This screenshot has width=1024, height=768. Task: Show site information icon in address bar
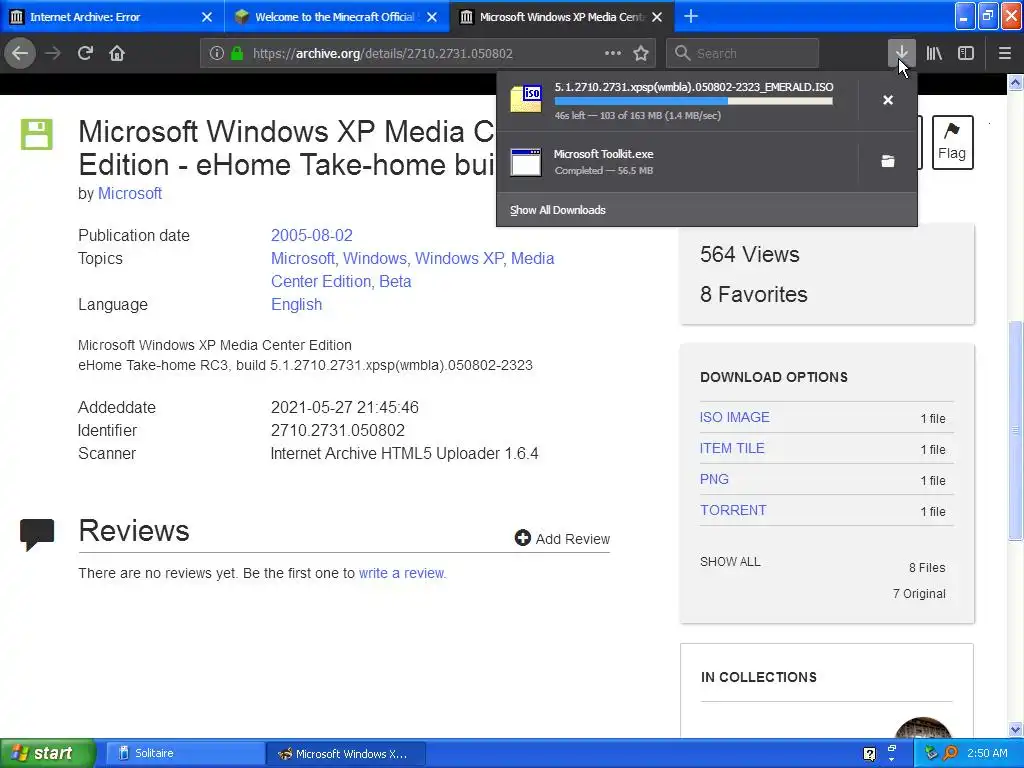[217, 54]
